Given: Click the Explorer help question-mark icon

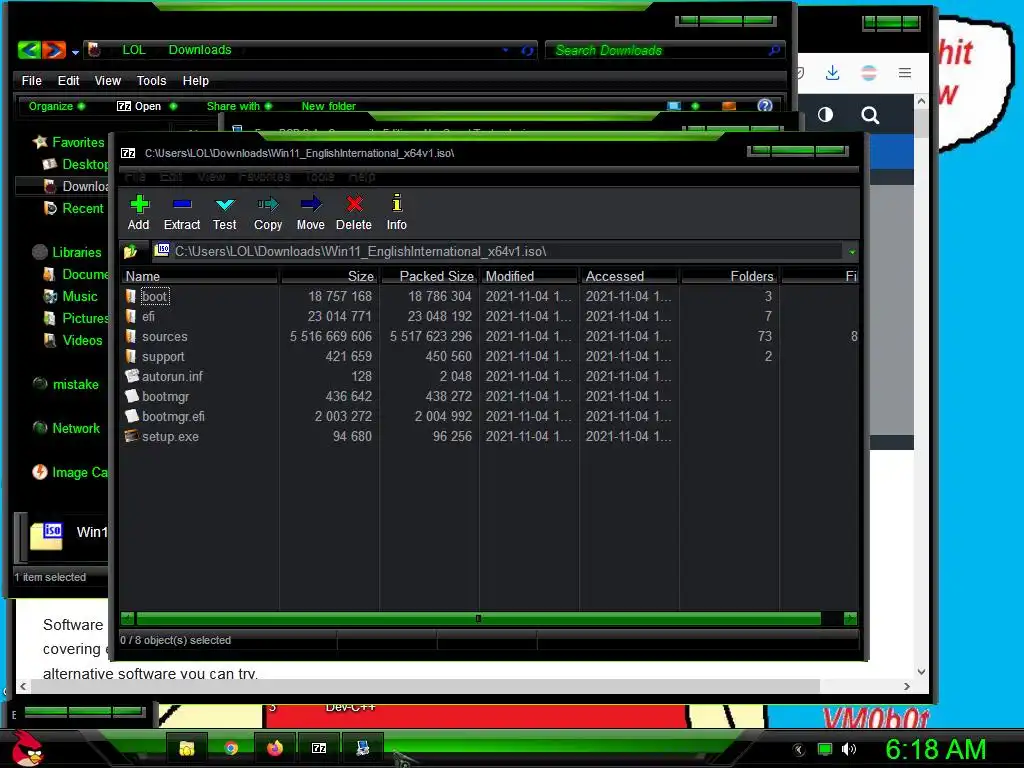Looking at the screenshot, I should click(765, 106).
